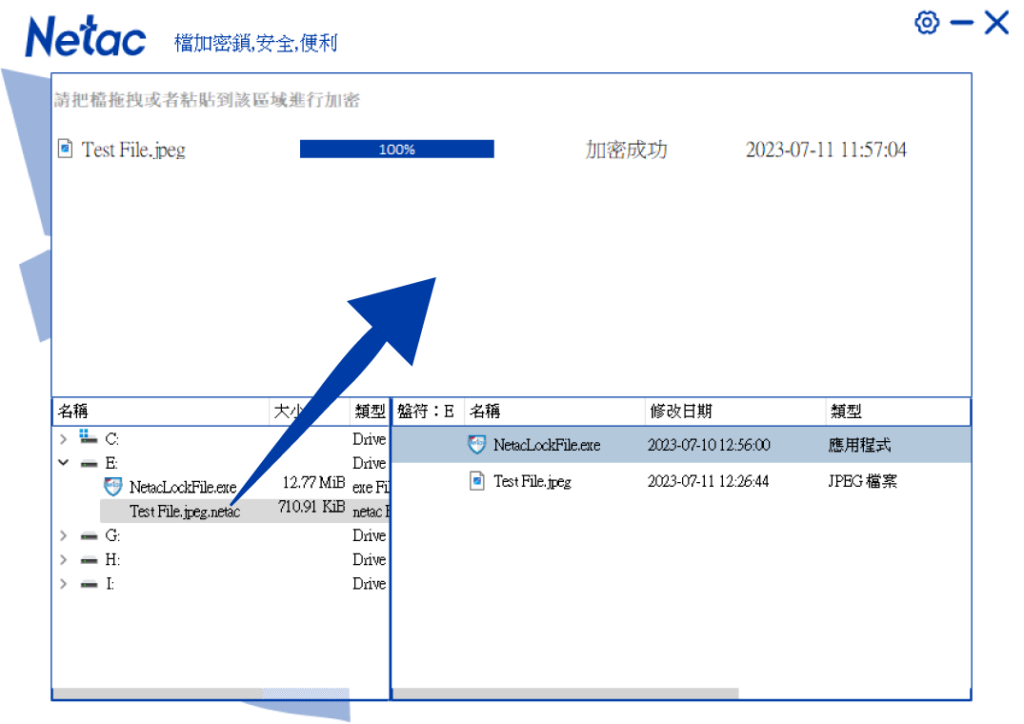Click file icon beside encrypted Test File.jpeg entry
Screen dimensions: 1024x724
pyautogui.click(x=65, y=149)
